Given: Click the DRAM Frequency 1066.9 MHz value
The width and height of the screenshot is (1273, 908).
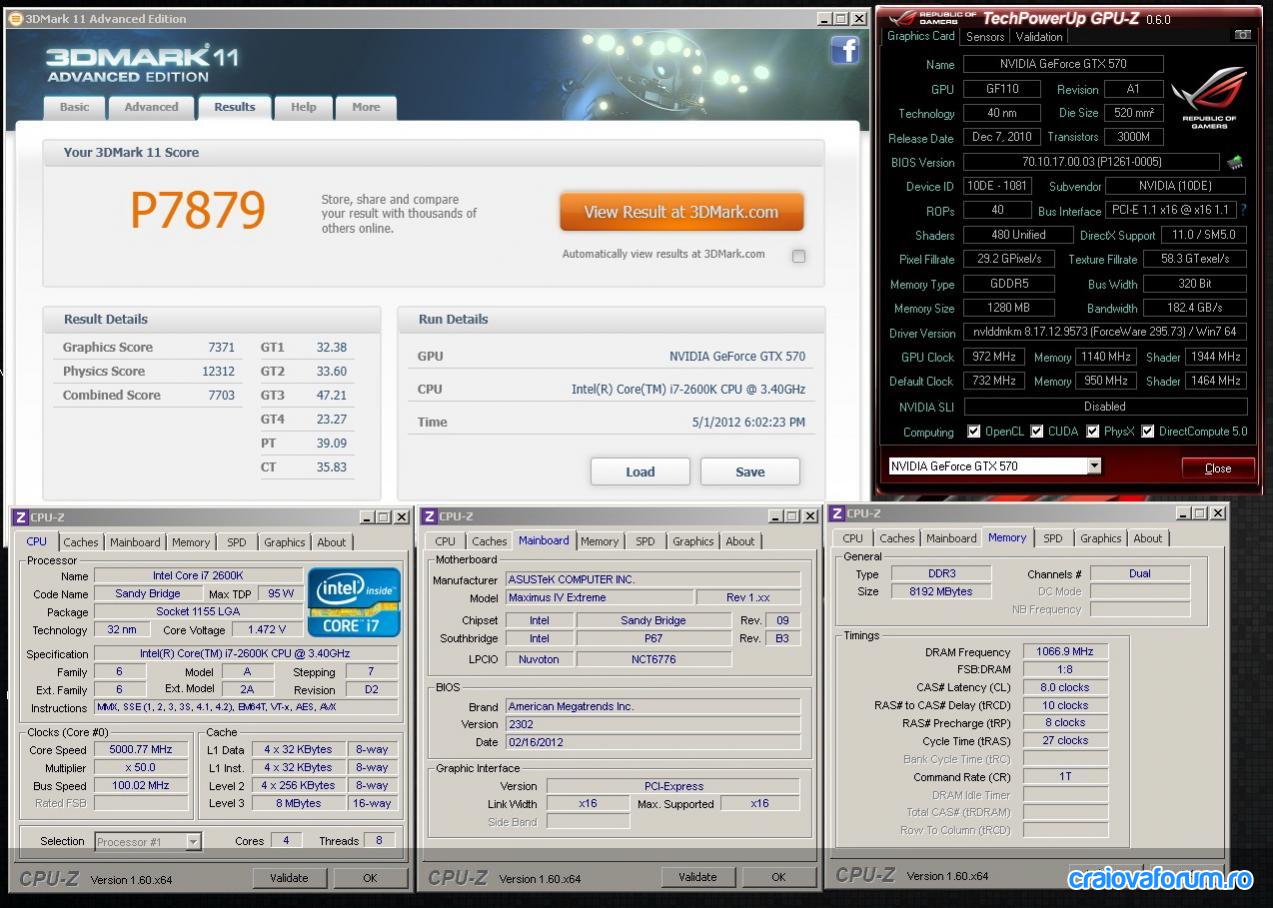Looking at the screenshot, I should click(x=1065, y=652).
